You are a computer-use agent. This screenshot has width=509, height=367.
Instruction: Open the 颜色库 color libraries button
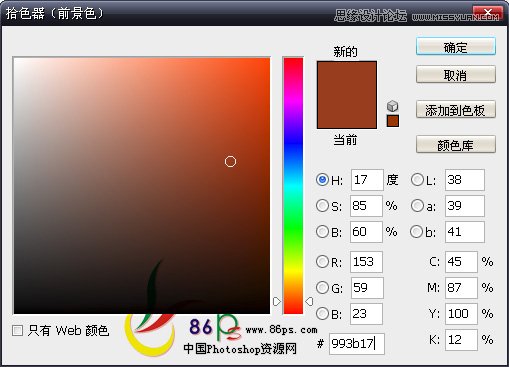[456, 144]
